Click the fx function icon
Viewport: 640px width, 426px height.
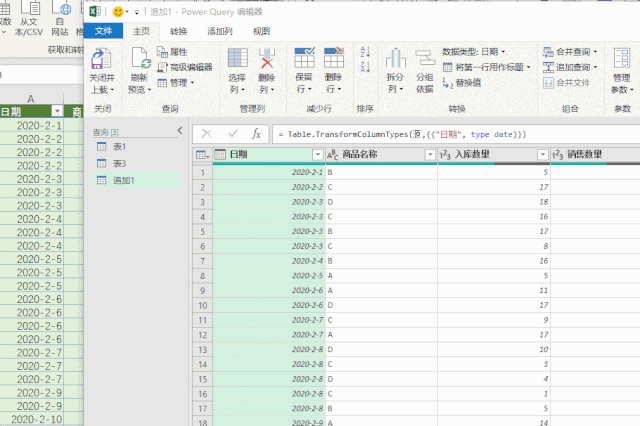[256, 134]
